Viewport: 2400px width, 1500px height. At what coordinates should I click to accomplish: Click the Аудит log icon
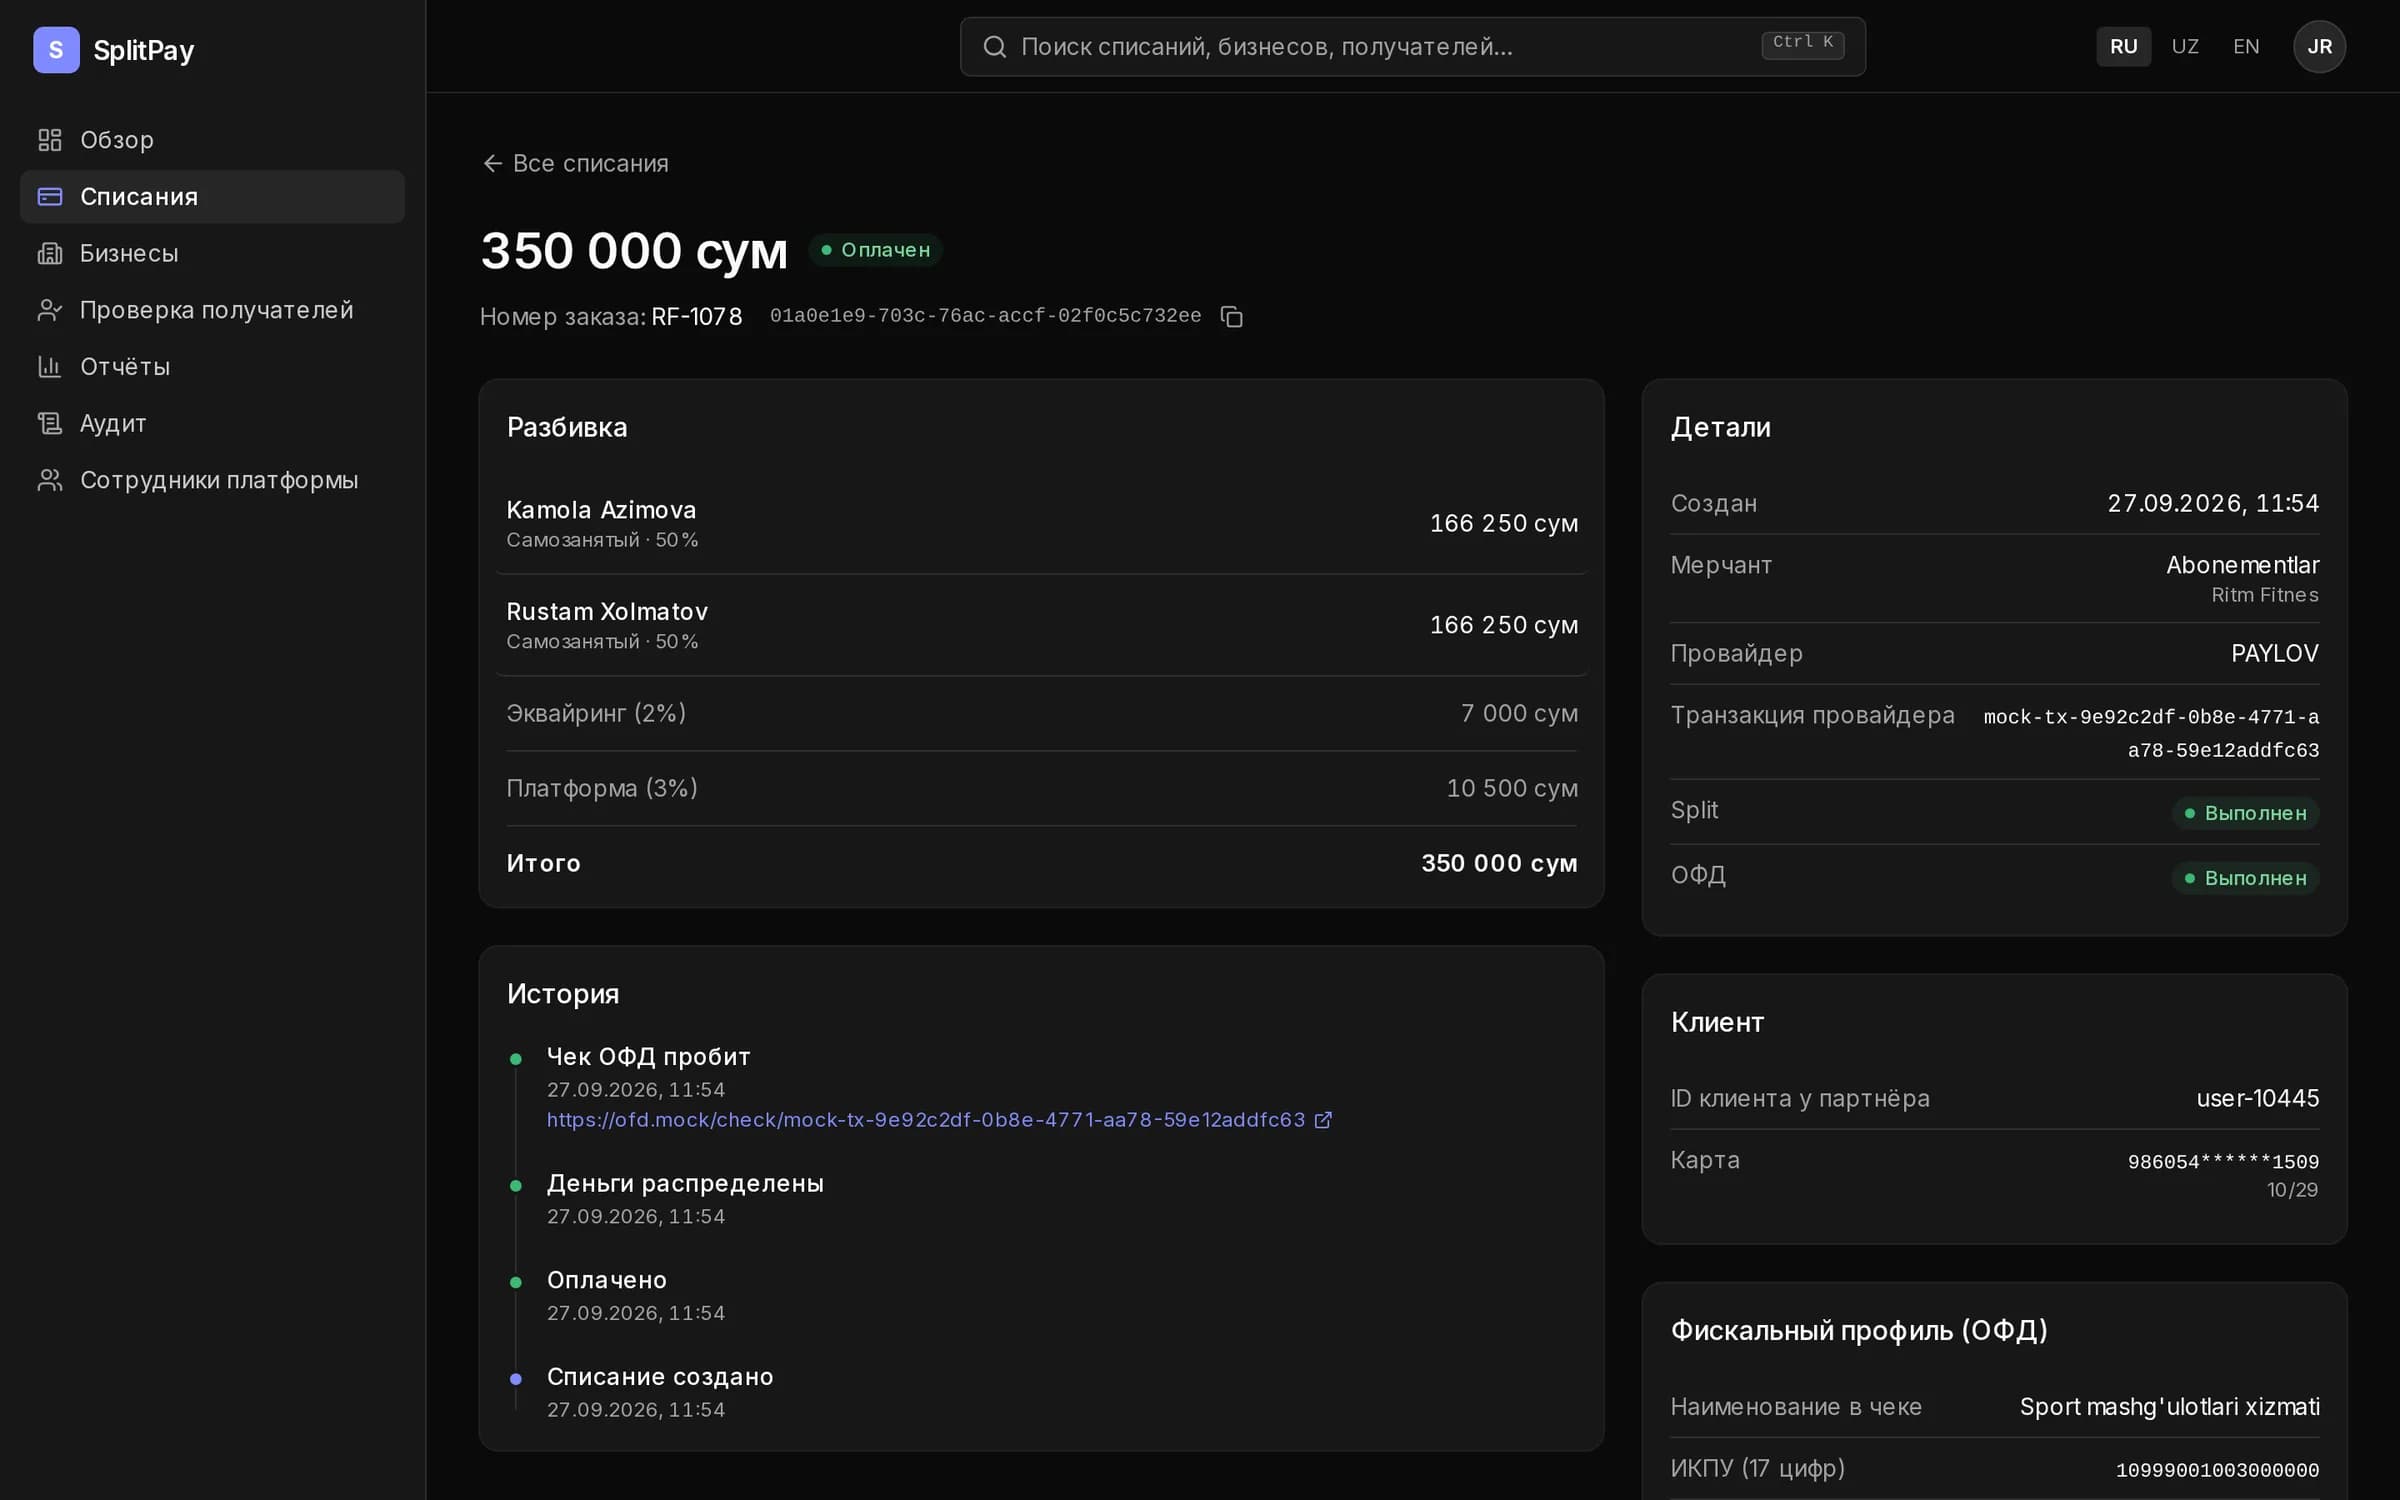coord(50,424)
